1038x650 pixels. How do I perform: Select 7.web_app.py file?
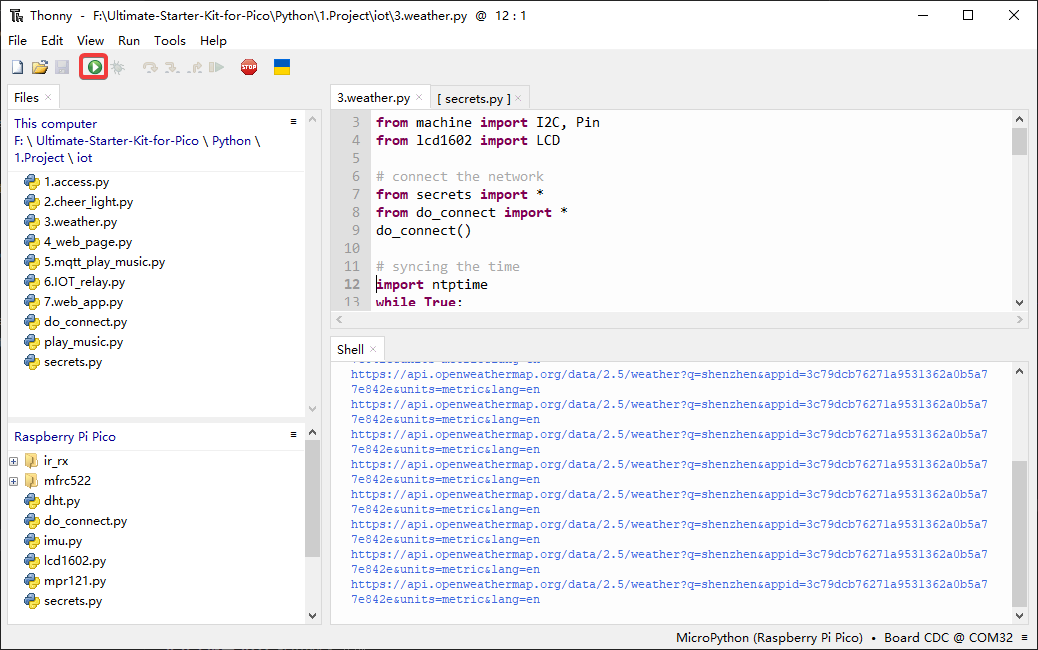click(x=83, y=301)
